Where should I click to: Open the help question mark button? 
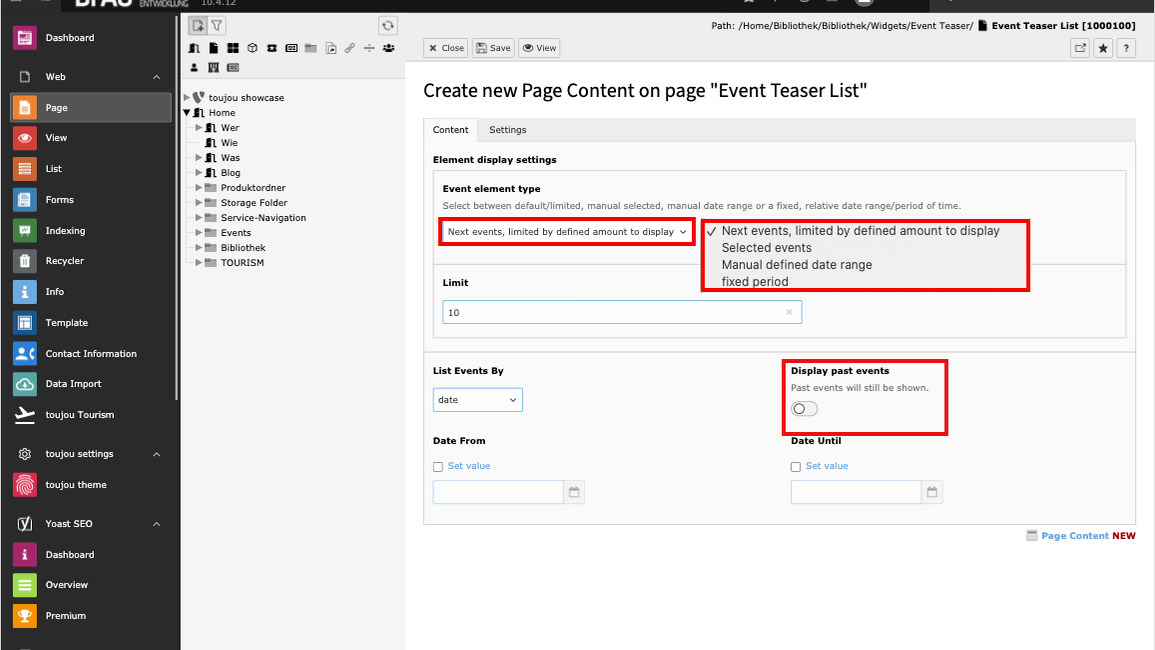(x=1126, y=48)
